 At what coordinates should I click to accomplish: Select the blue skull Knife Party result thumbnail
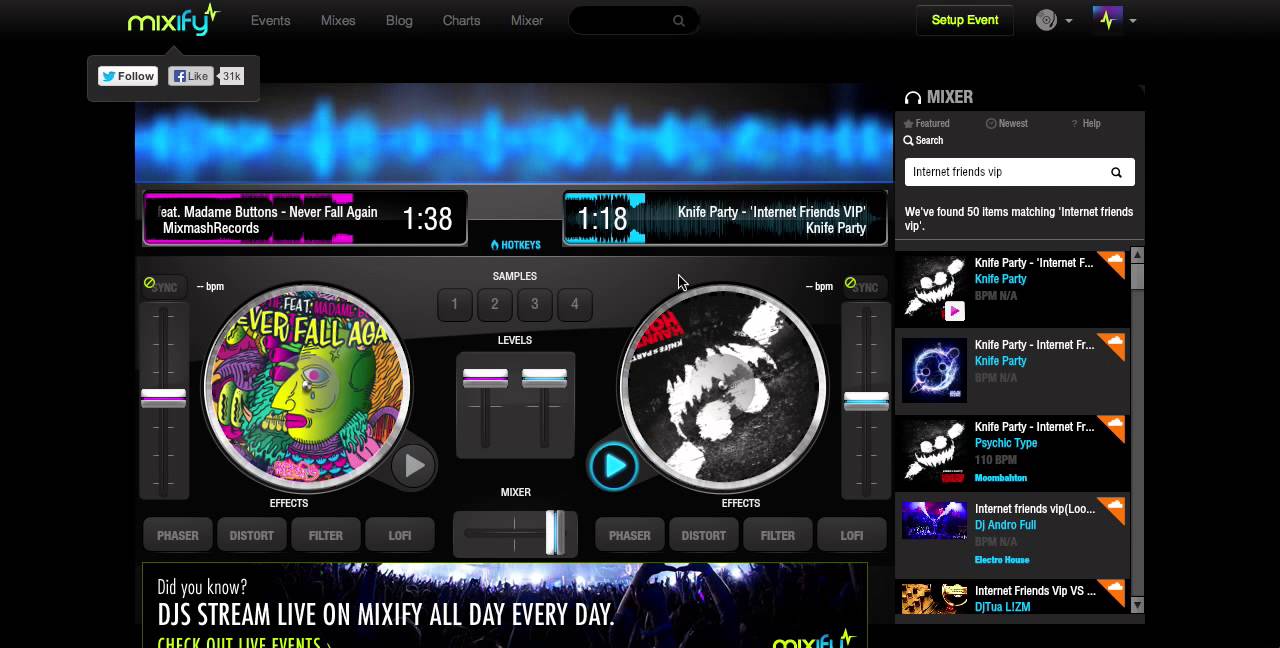934,370
